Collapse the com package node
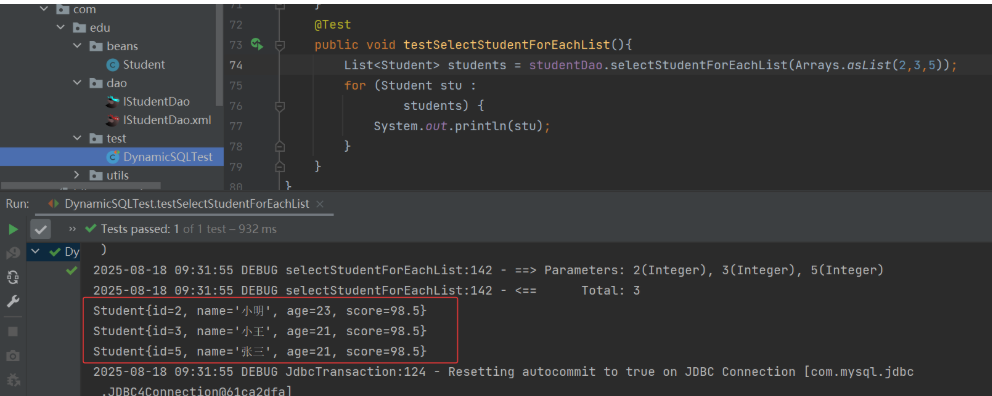Image resolution: width=992 pixels, height=396 pixels. [44, 9]
